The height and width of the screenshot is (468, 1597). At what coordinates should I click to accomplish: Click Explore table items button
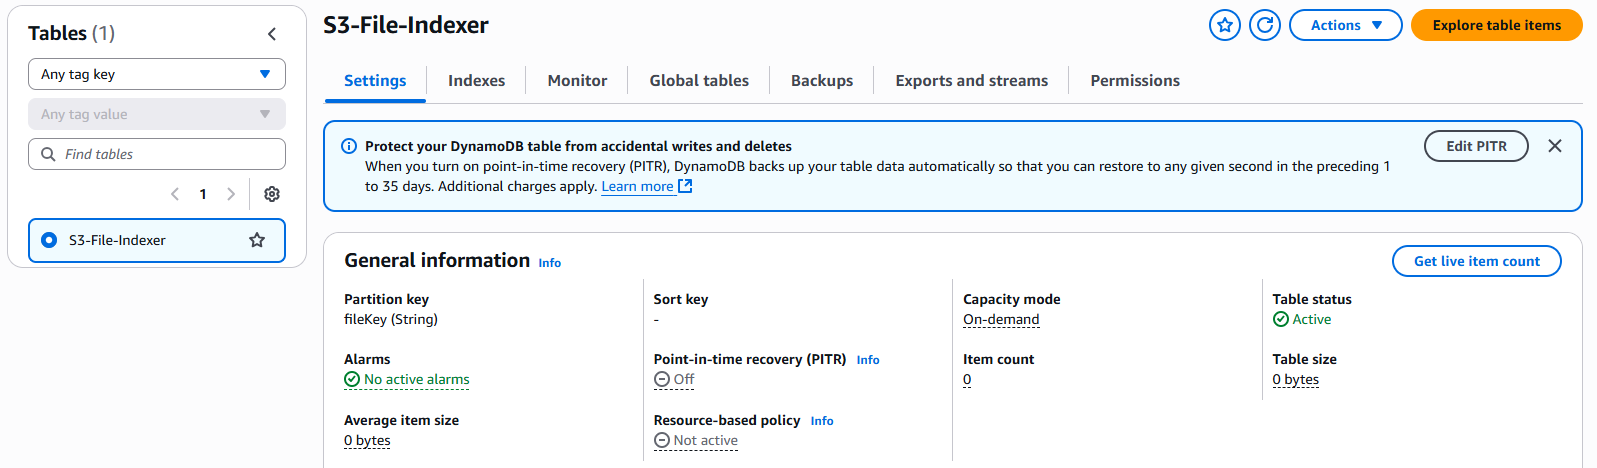[x=1496, y=26]
